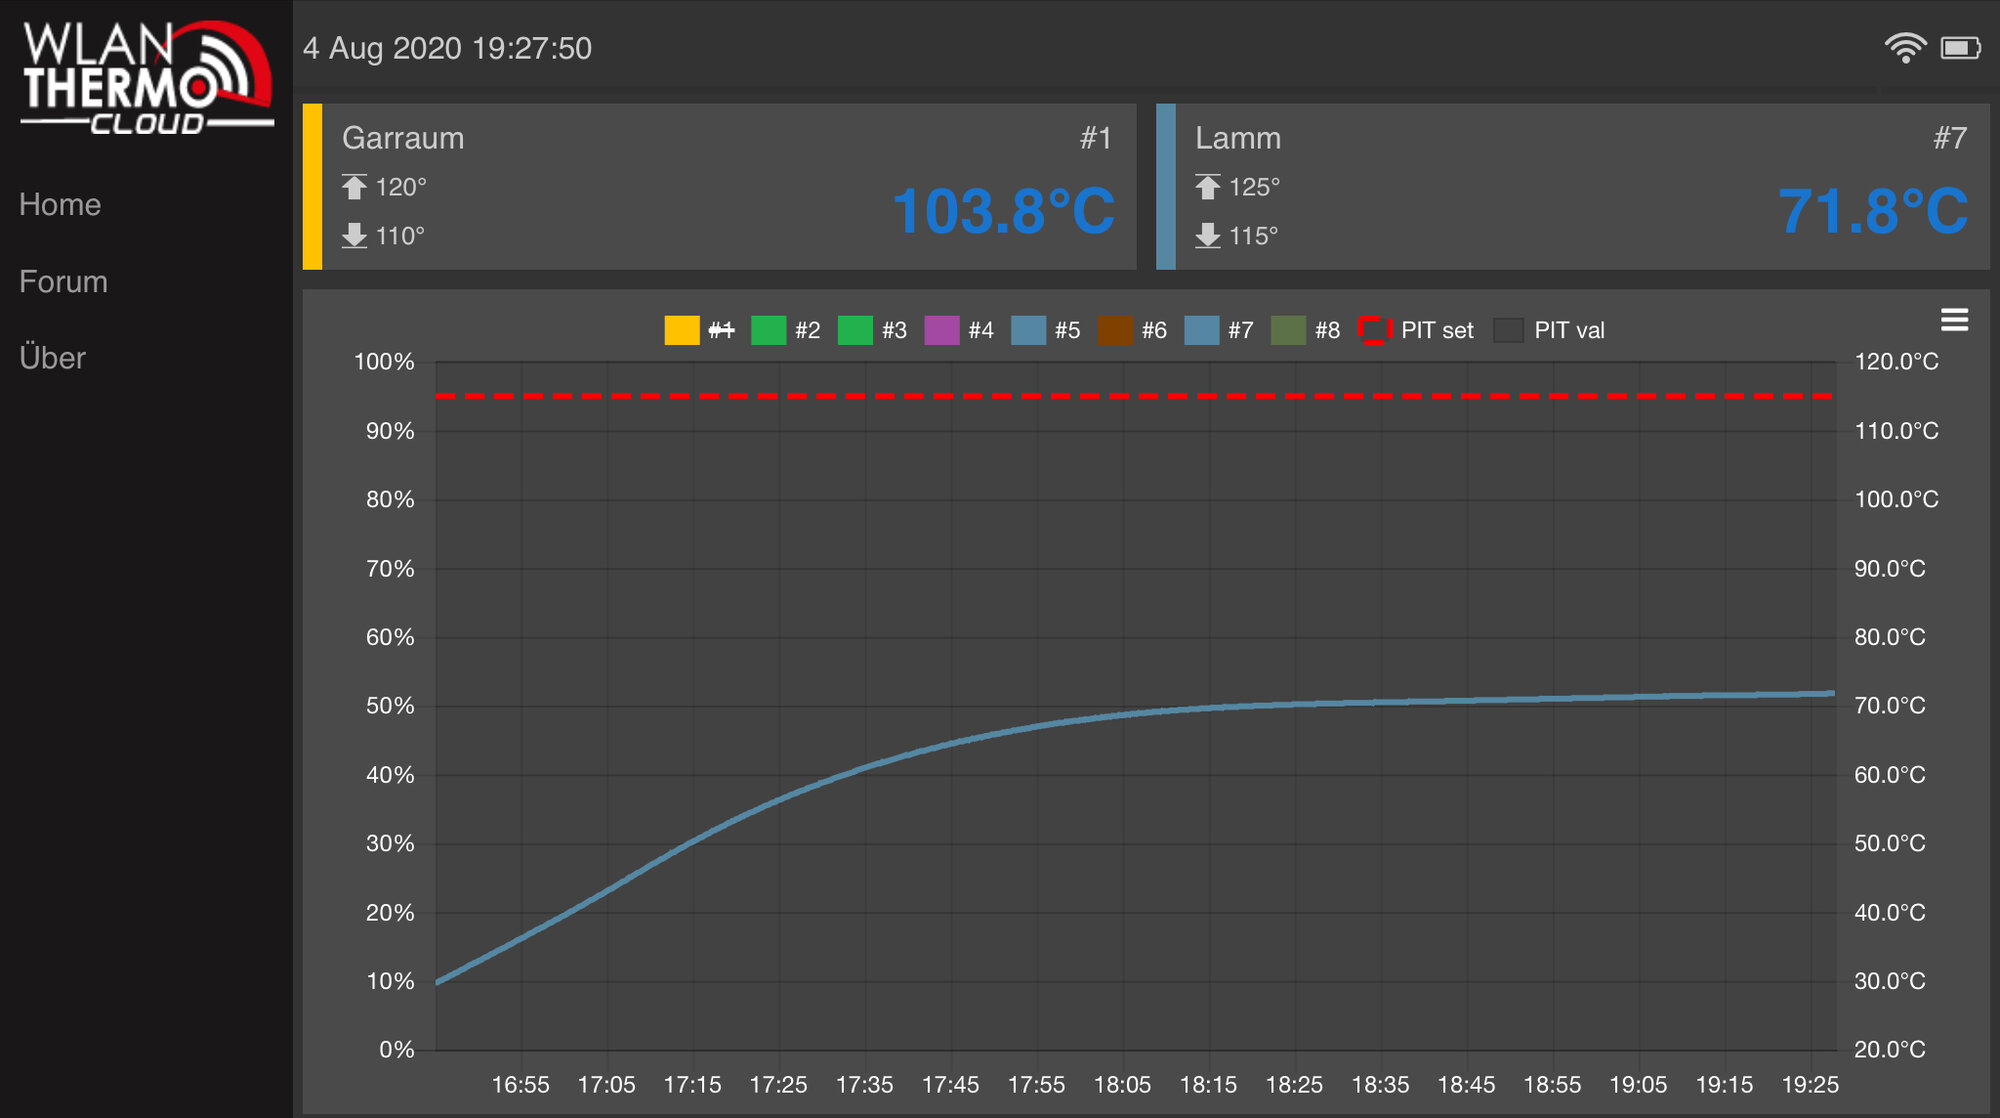The image size is (2000, 1118).
Task: Toggle channel #7 series in legend
Action: tap(1219, 330)
